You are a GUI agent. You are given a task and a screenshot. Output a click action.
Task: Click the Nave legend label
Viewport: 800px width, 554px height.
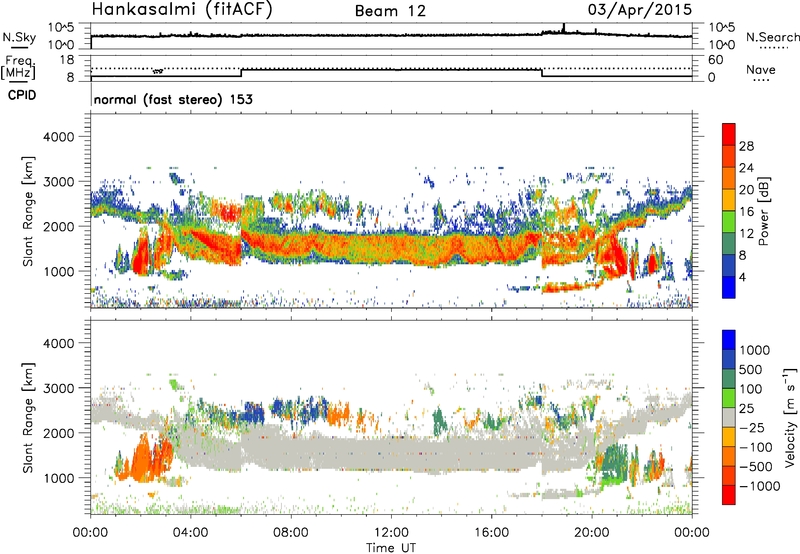[761, 70]
